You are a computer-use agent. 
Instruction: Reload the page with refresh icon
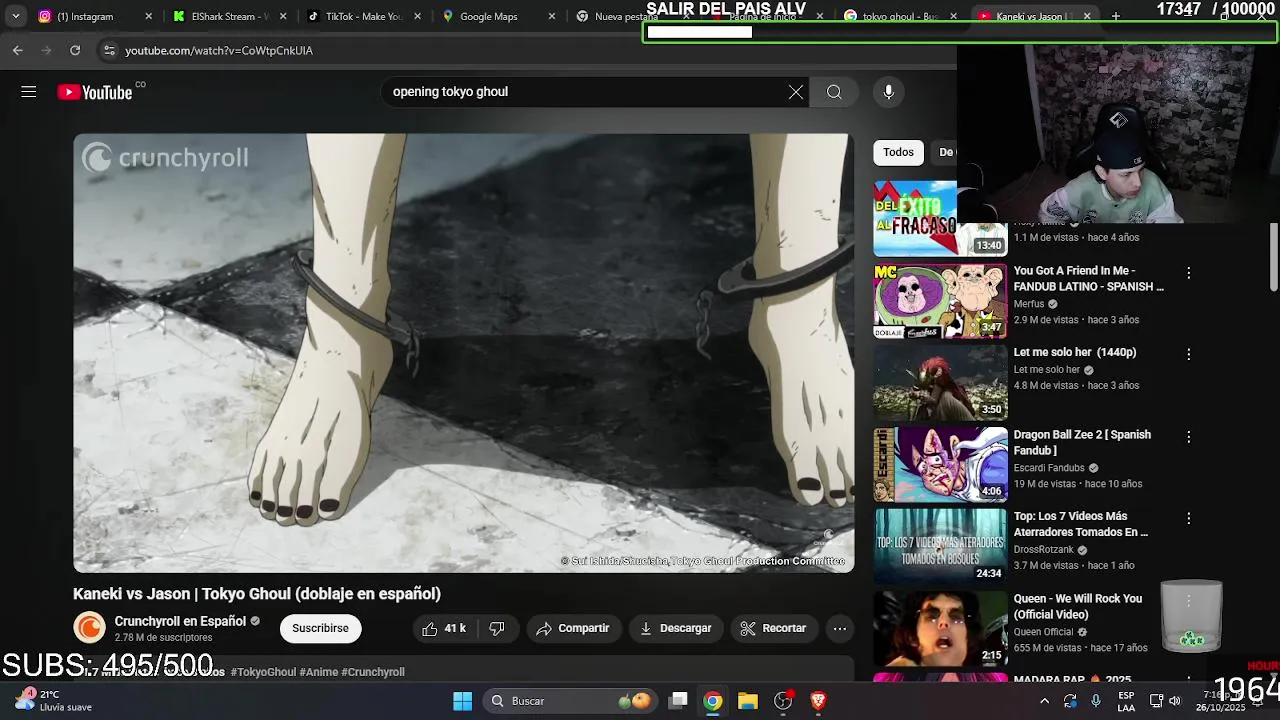(x=75, y=50)
